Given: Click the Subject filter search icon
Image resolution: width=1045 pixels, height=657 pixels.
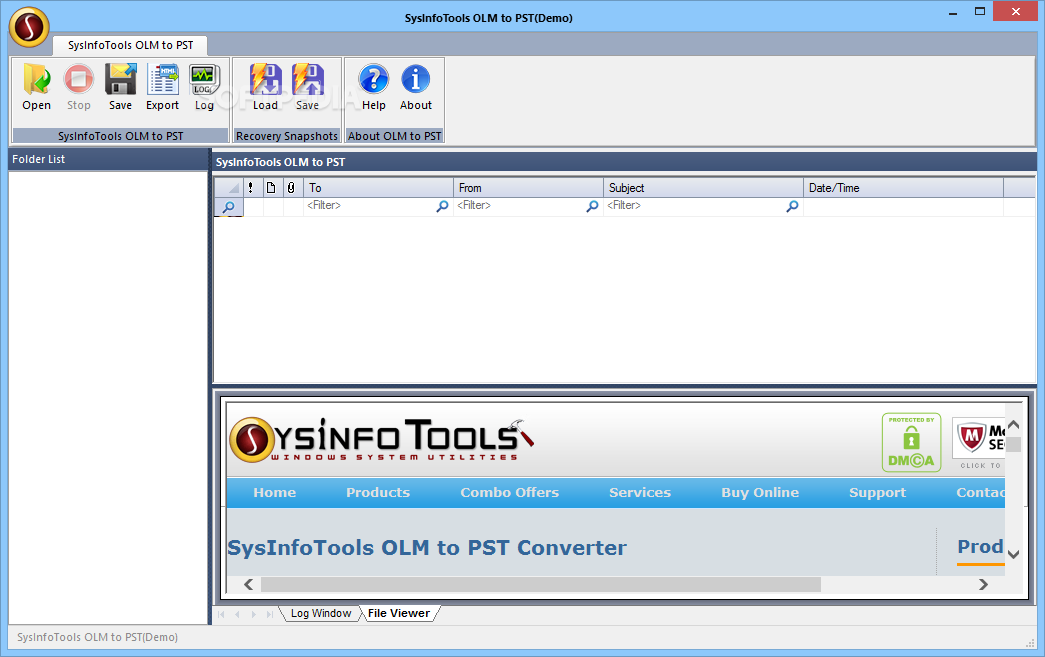Looking at the screenshot, I should pyautogui.click(x=792, y=207).
